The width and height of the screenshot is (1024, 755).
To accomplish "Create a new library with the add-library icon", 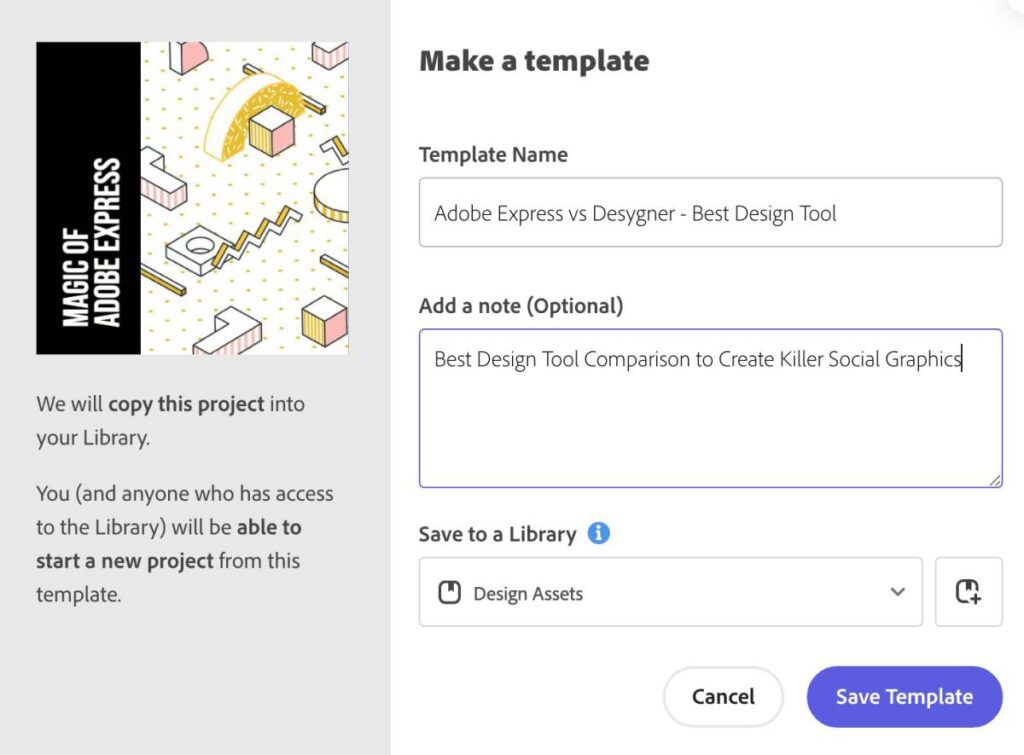I will [x=968, y=592].
